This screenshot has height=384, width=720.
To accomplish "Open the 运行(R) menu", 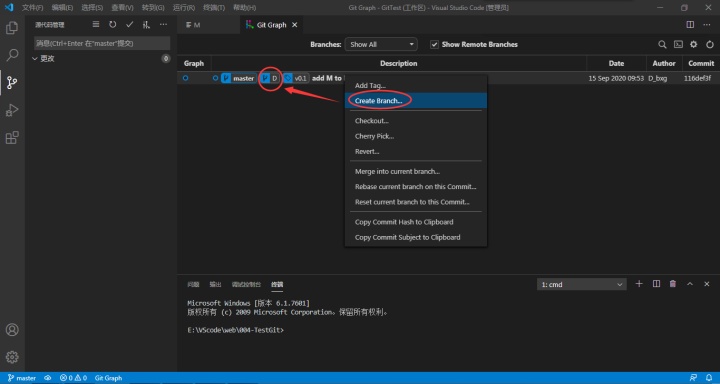I will click(184, 8).
